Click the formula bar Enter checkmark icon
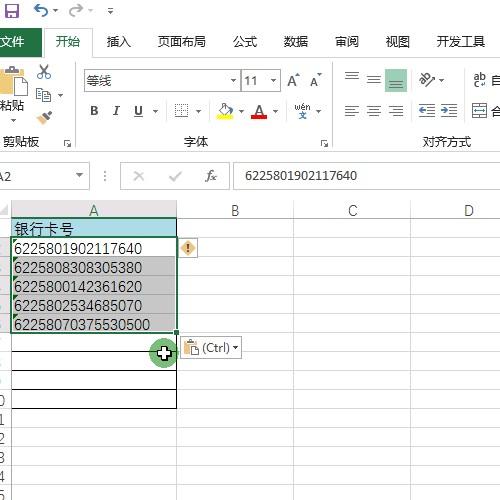Viewport: 500px width, 500px height. 175,176
